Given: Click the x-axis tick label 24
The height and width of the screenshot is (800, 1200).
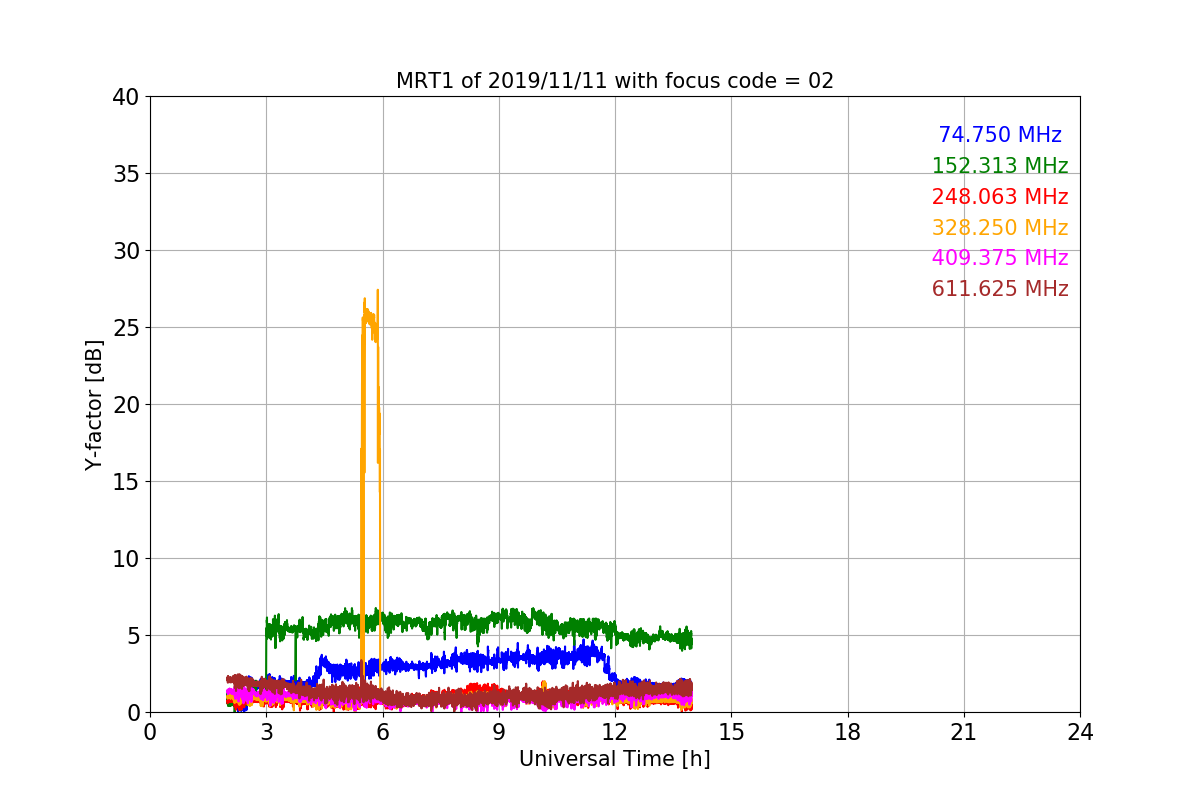Looking at the screenshot, I should click(1080, 732).
